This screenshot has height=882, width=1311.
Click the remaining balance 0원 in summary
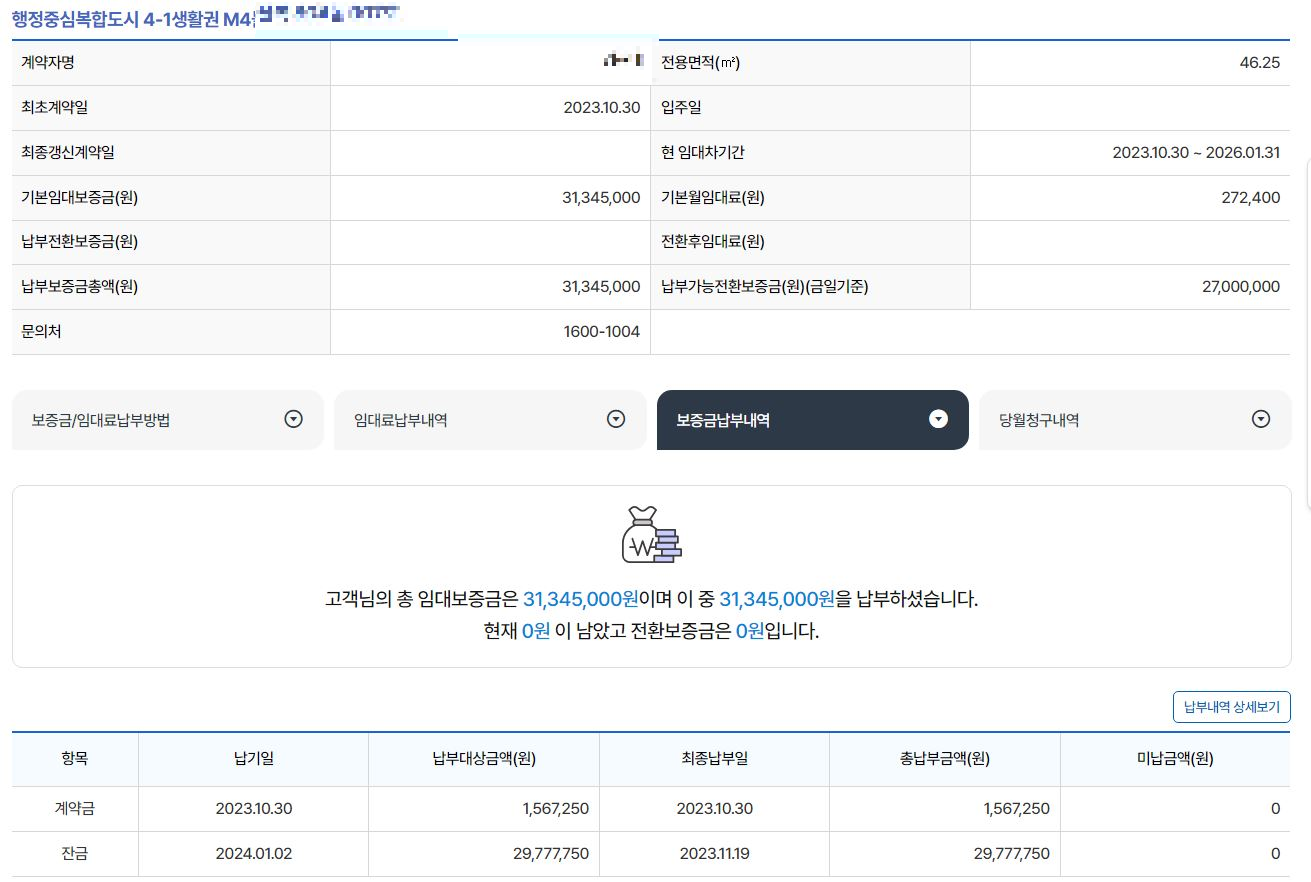pos(536,632)
